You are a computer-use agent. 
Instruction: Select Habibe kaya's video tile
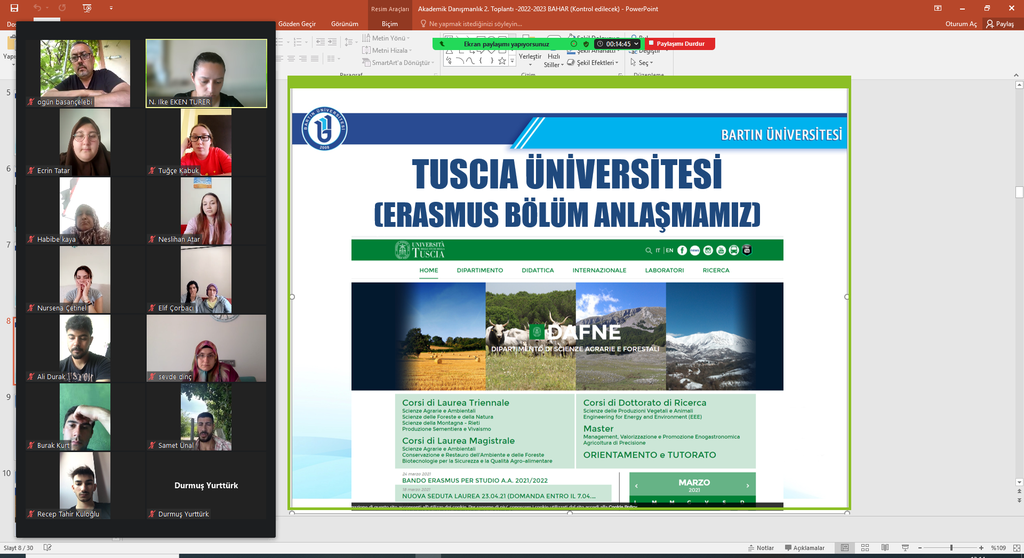coord(85,211)
